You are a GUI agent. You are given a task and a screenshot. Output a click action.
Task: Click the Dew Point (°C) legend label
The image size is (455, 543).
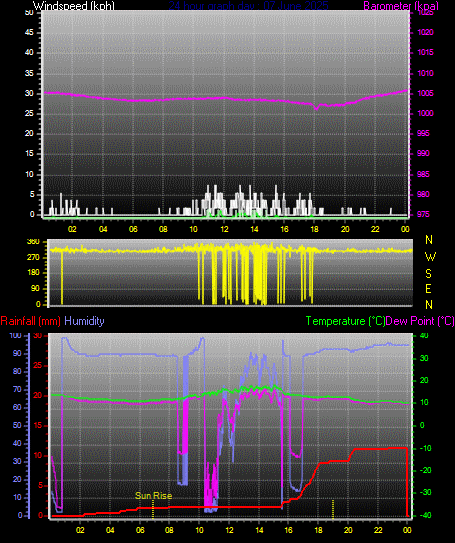(420, 321)
